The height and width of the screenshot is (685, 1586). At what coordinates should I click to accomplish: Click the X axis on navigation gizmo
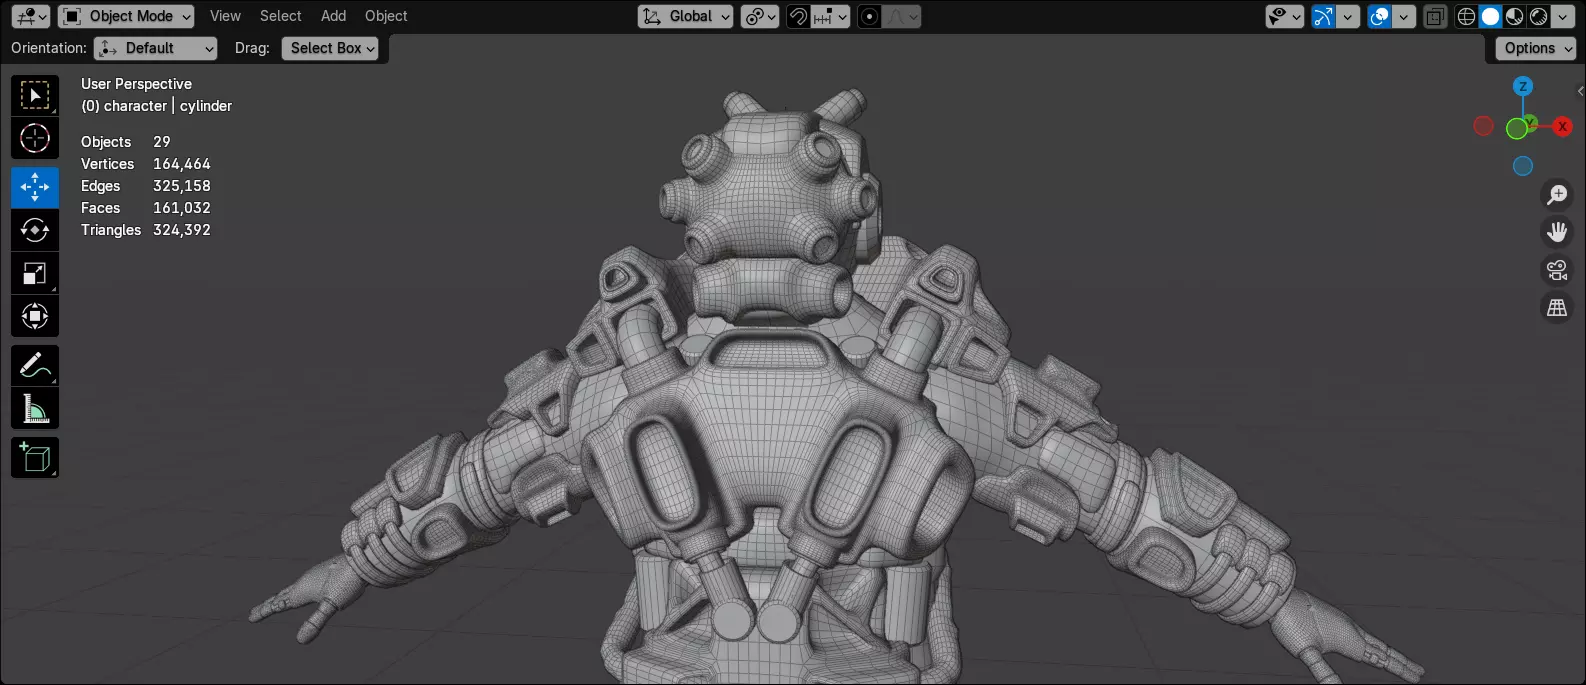pos(1562,126)
